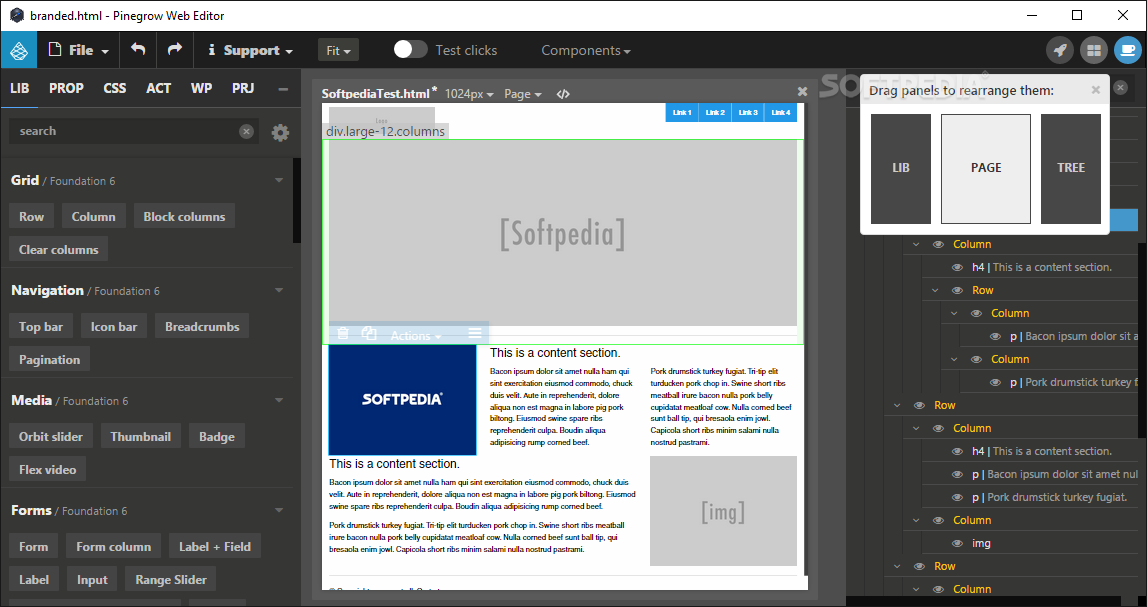Toggle visibility of img tree node
1147x607 pixels.
pyautogui.click(x=957, y=543)
